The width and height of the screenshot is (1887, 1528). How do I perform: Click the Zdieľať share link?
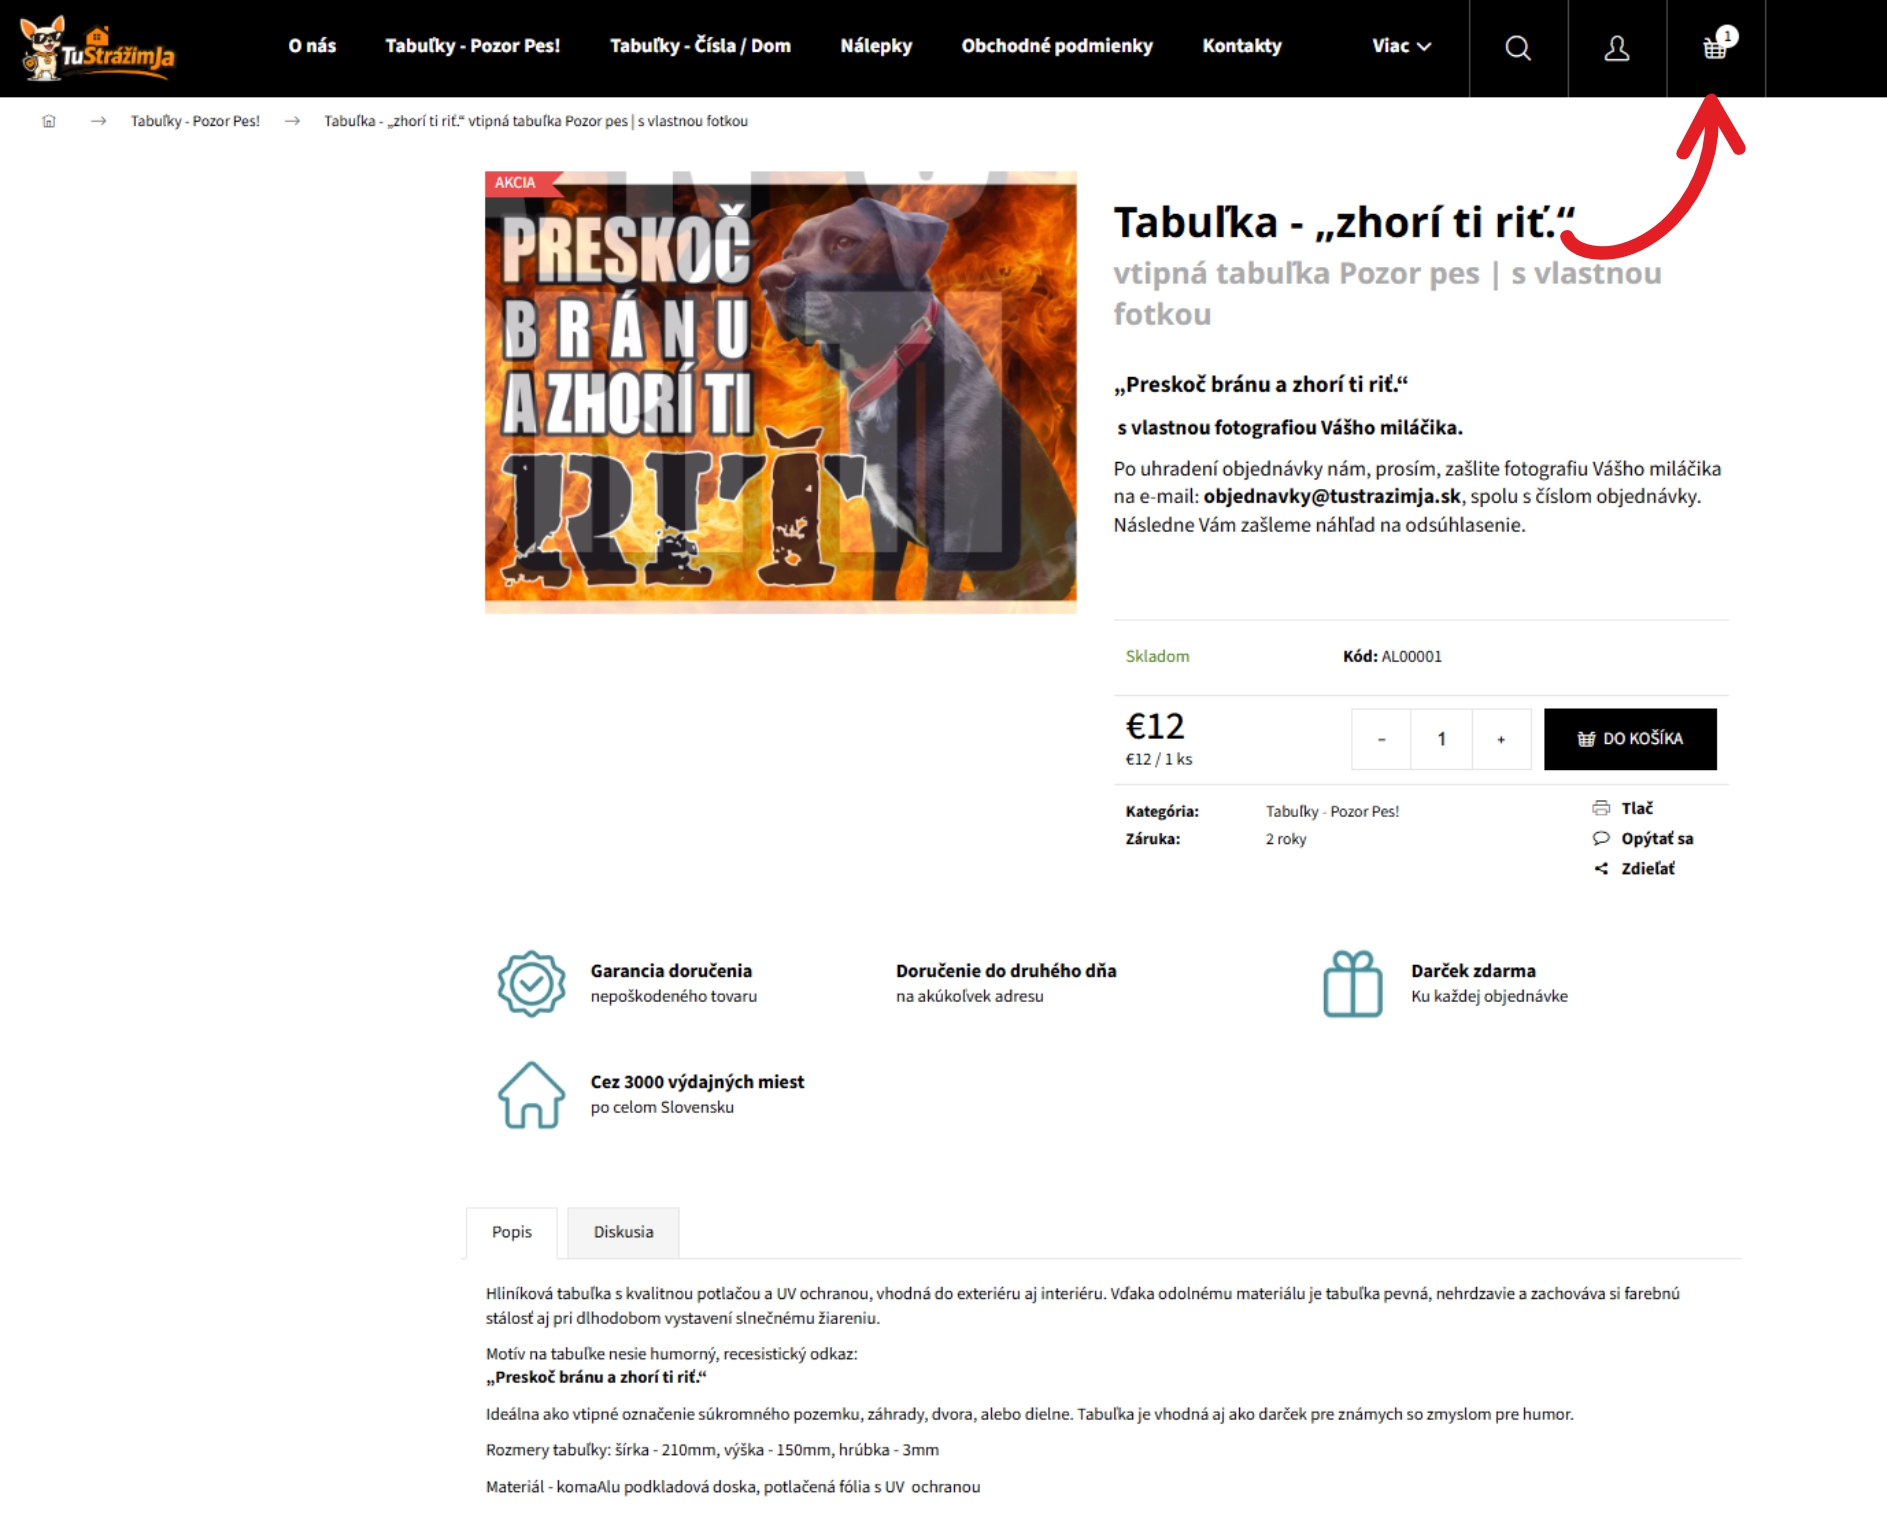tap(1648, 868)
